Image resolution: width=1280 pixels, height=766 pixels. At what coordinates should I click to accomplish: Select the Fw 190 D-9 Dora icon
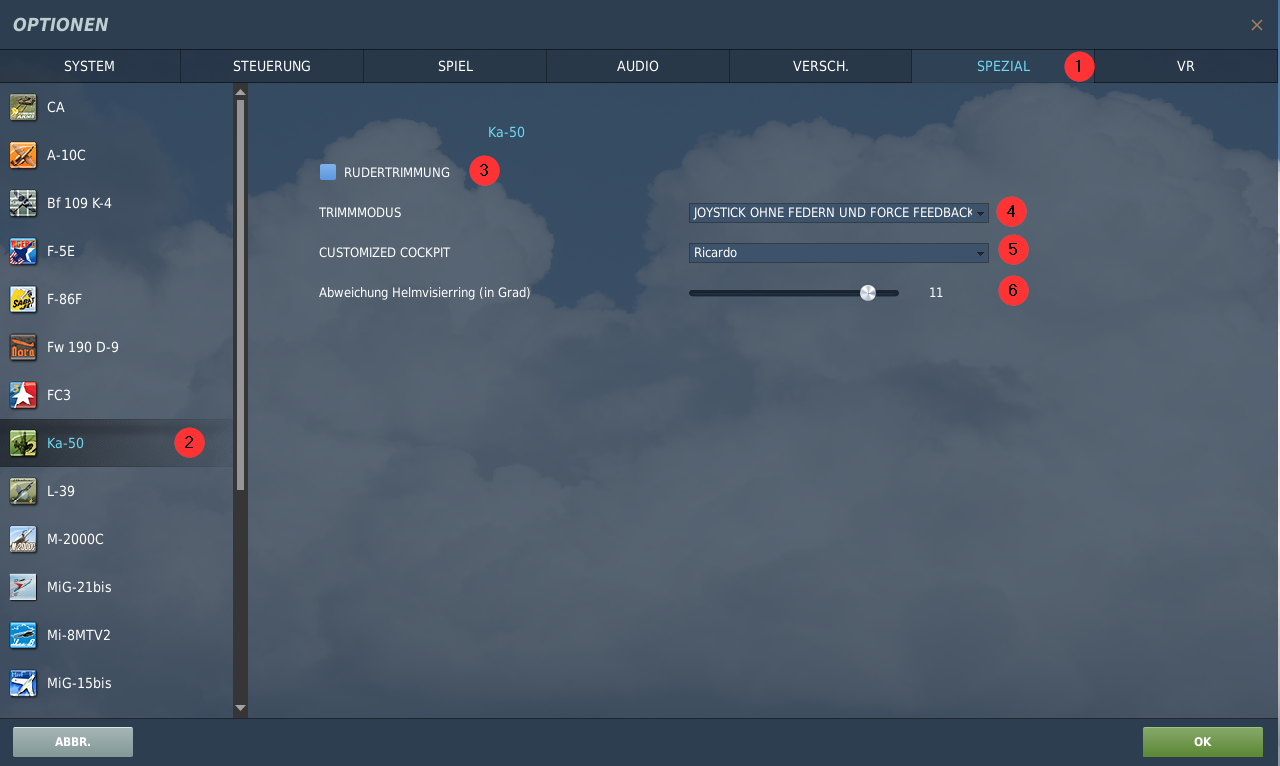point(23,347)
